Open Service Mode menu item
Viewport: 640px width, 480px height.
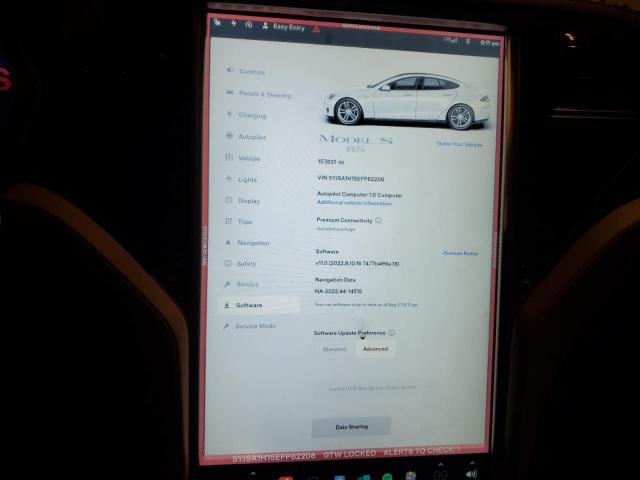[249, 326]
